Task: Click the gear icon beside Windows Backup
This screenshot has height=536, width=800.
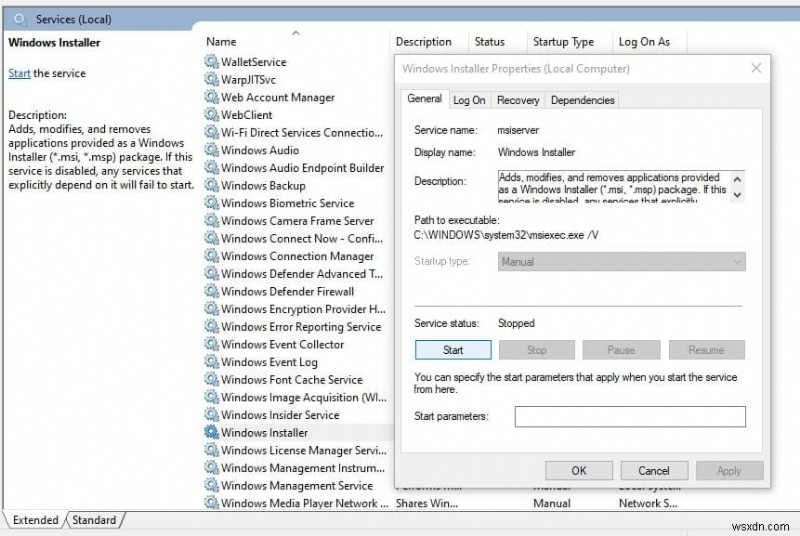Action: pos(211,185)
